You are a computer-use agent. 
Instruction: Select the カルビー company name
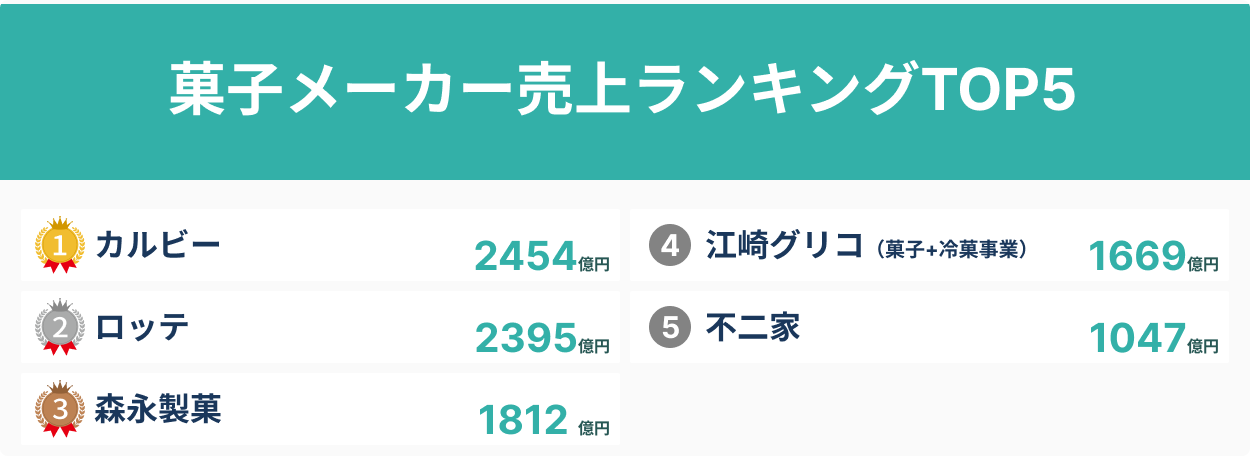coord(157,244)
